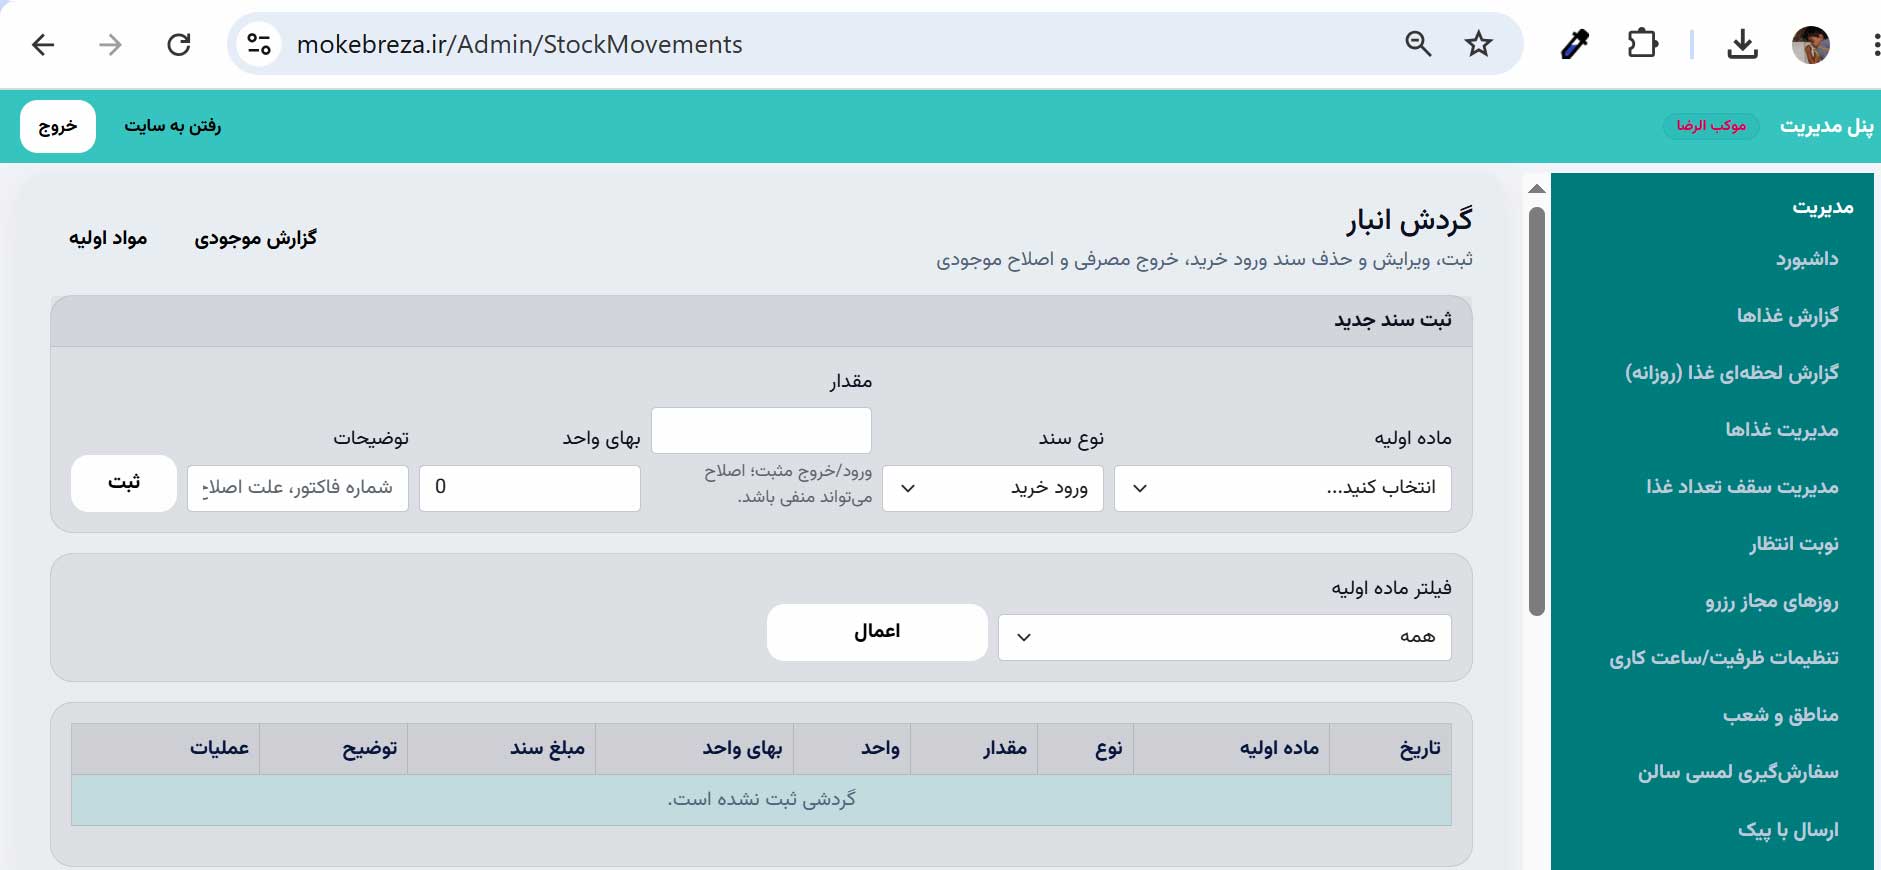The width and height of the screenshot is (1881, 870).
Task: Click the zoom magnifier icon in address bar
Action: [x=1418, y=44]
